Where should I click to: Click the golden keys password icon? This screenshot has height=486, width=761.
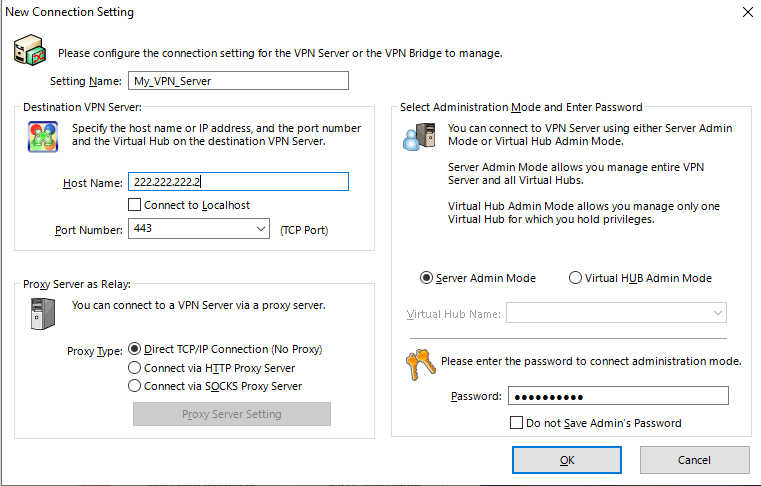pos(420,364)
